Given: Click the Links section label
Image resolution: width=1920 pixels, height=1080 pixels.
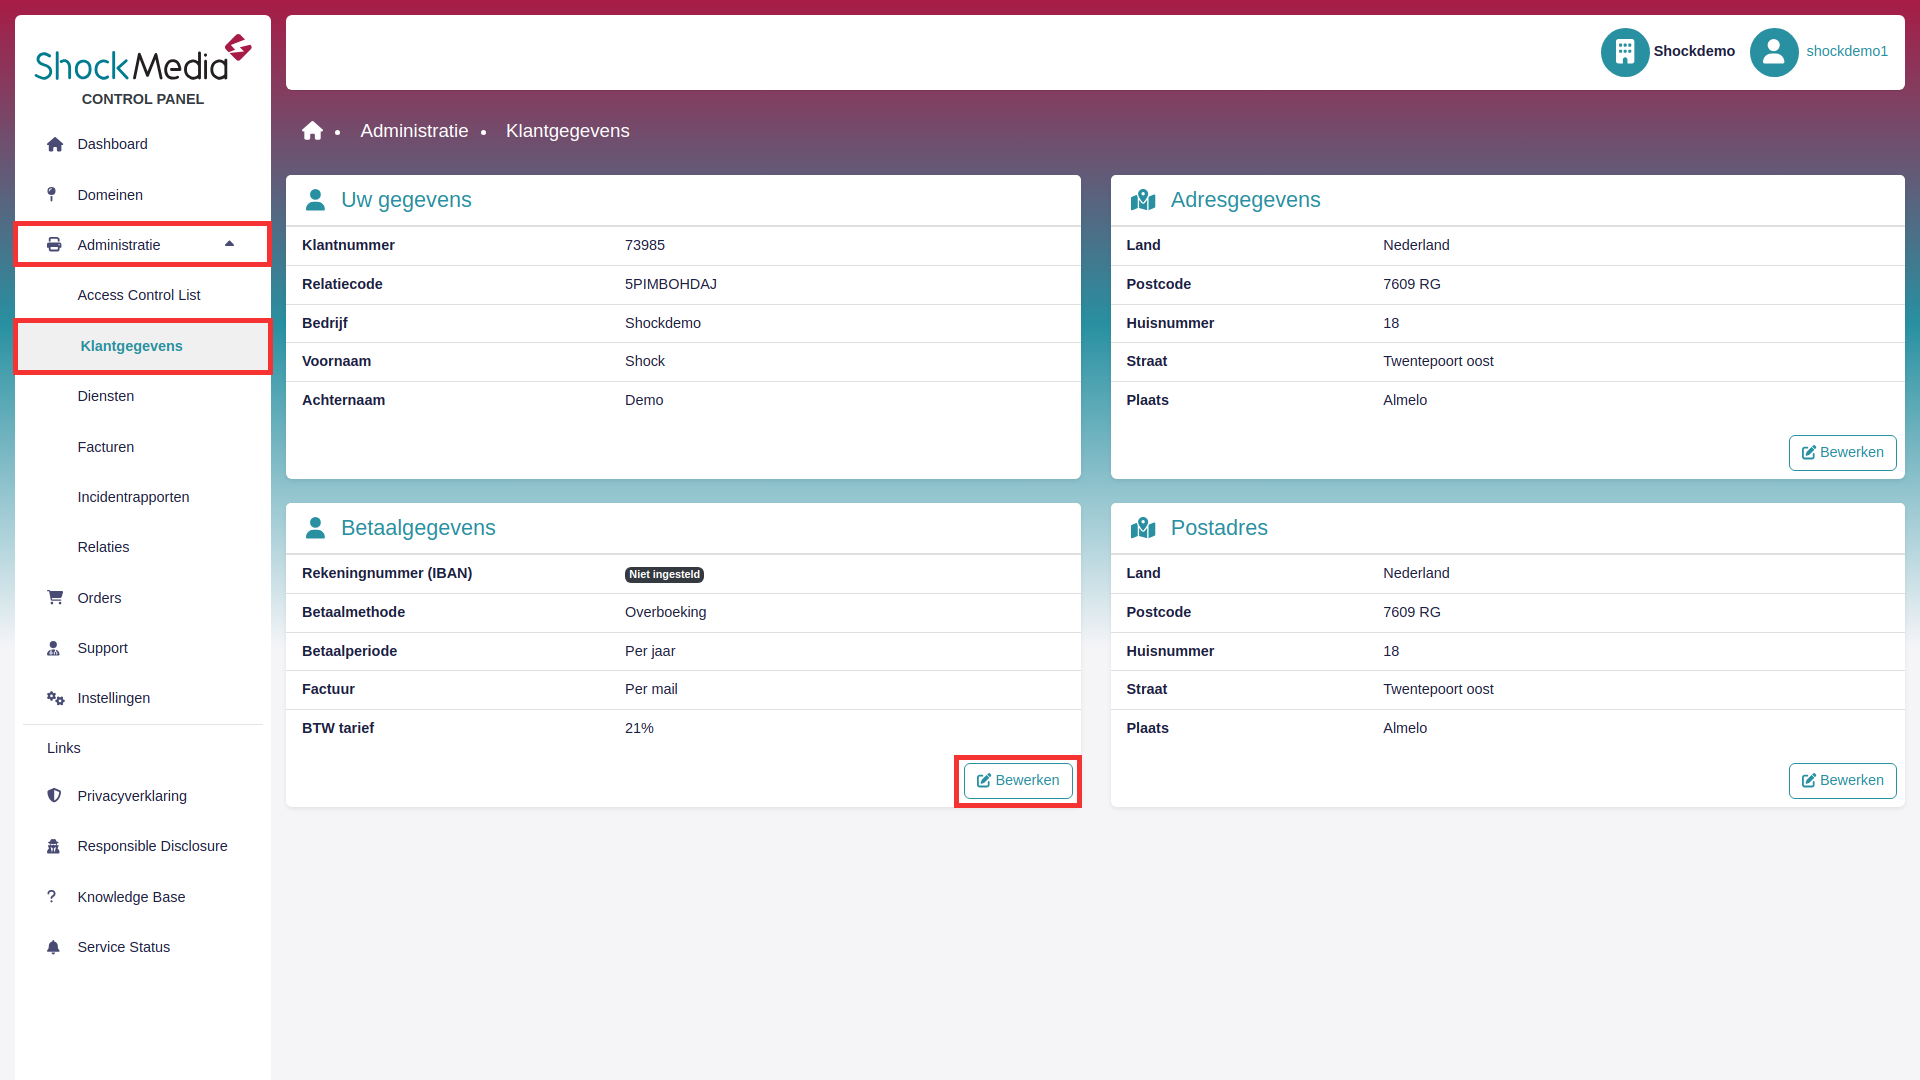Looking at the screenshot, I should [x=64, y=748].
